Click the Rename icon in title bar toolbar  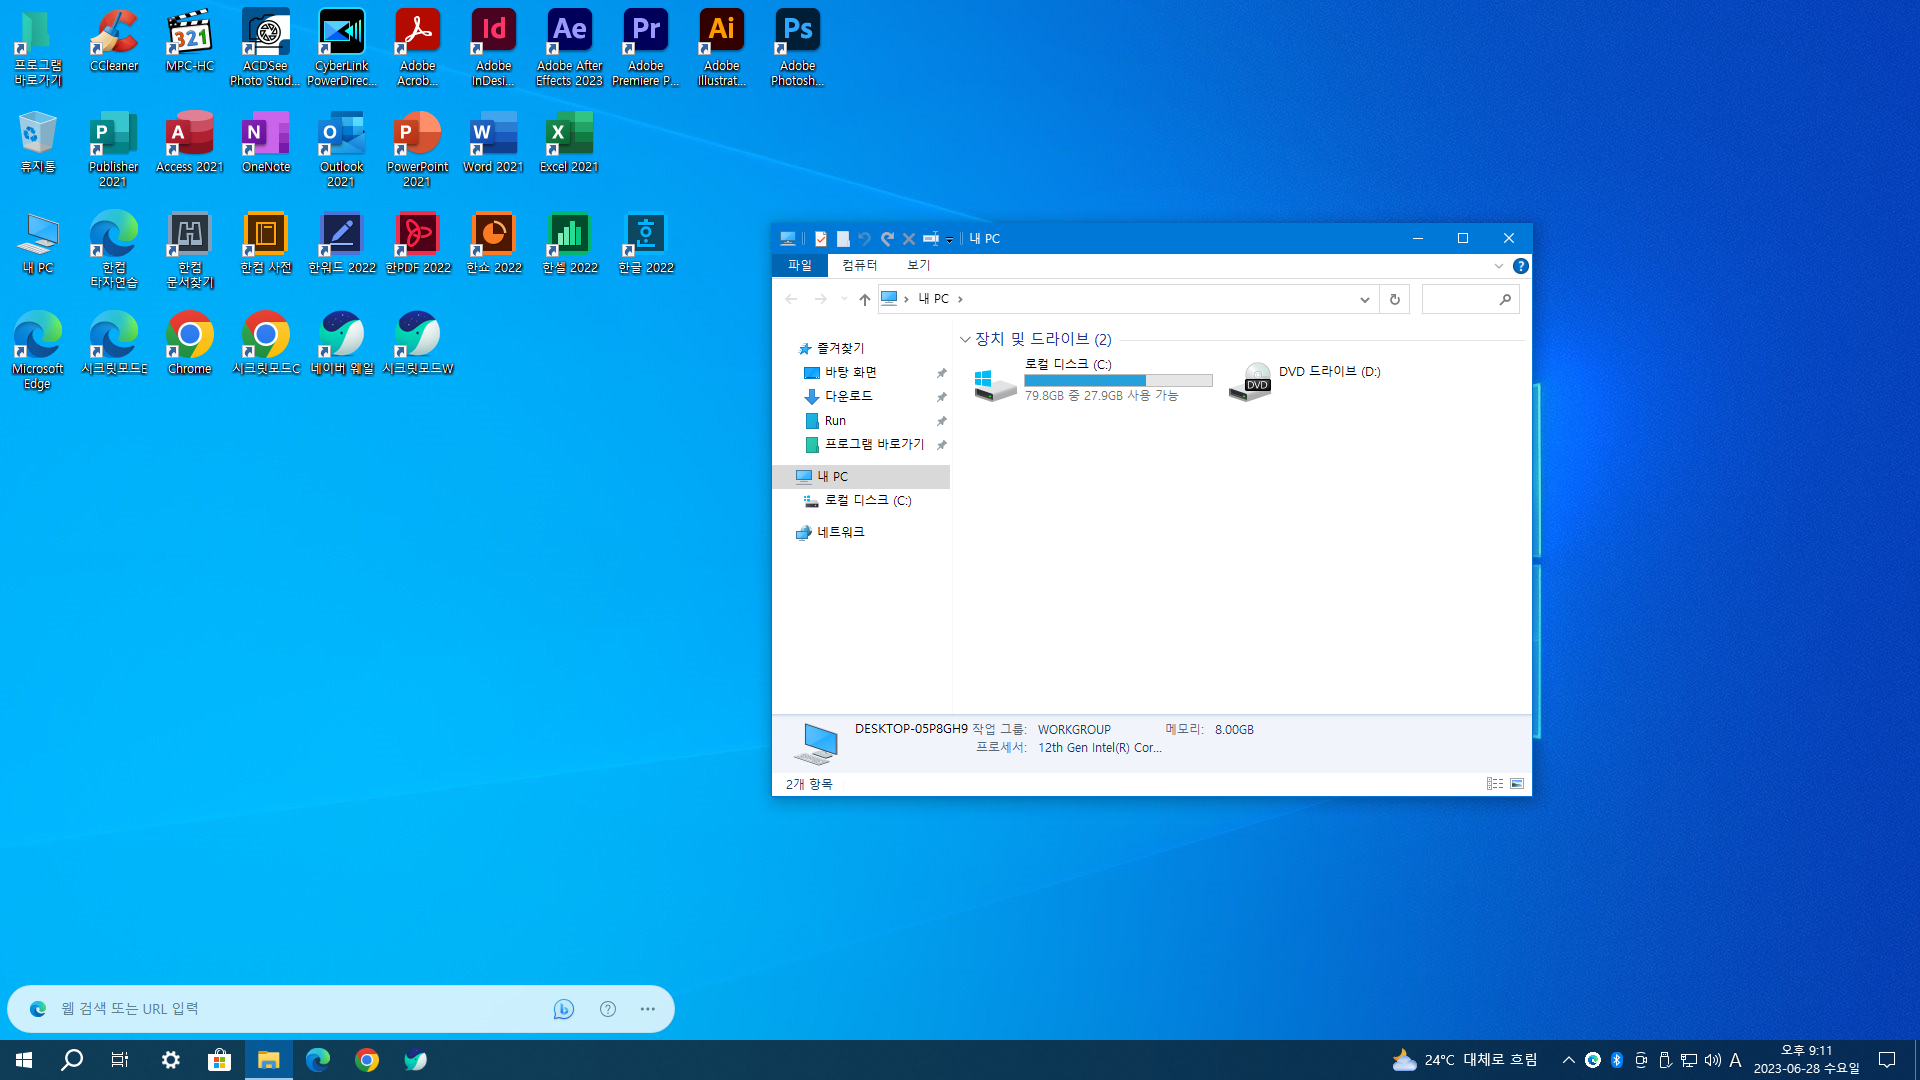pyautogui.click(x=931, y=239)
